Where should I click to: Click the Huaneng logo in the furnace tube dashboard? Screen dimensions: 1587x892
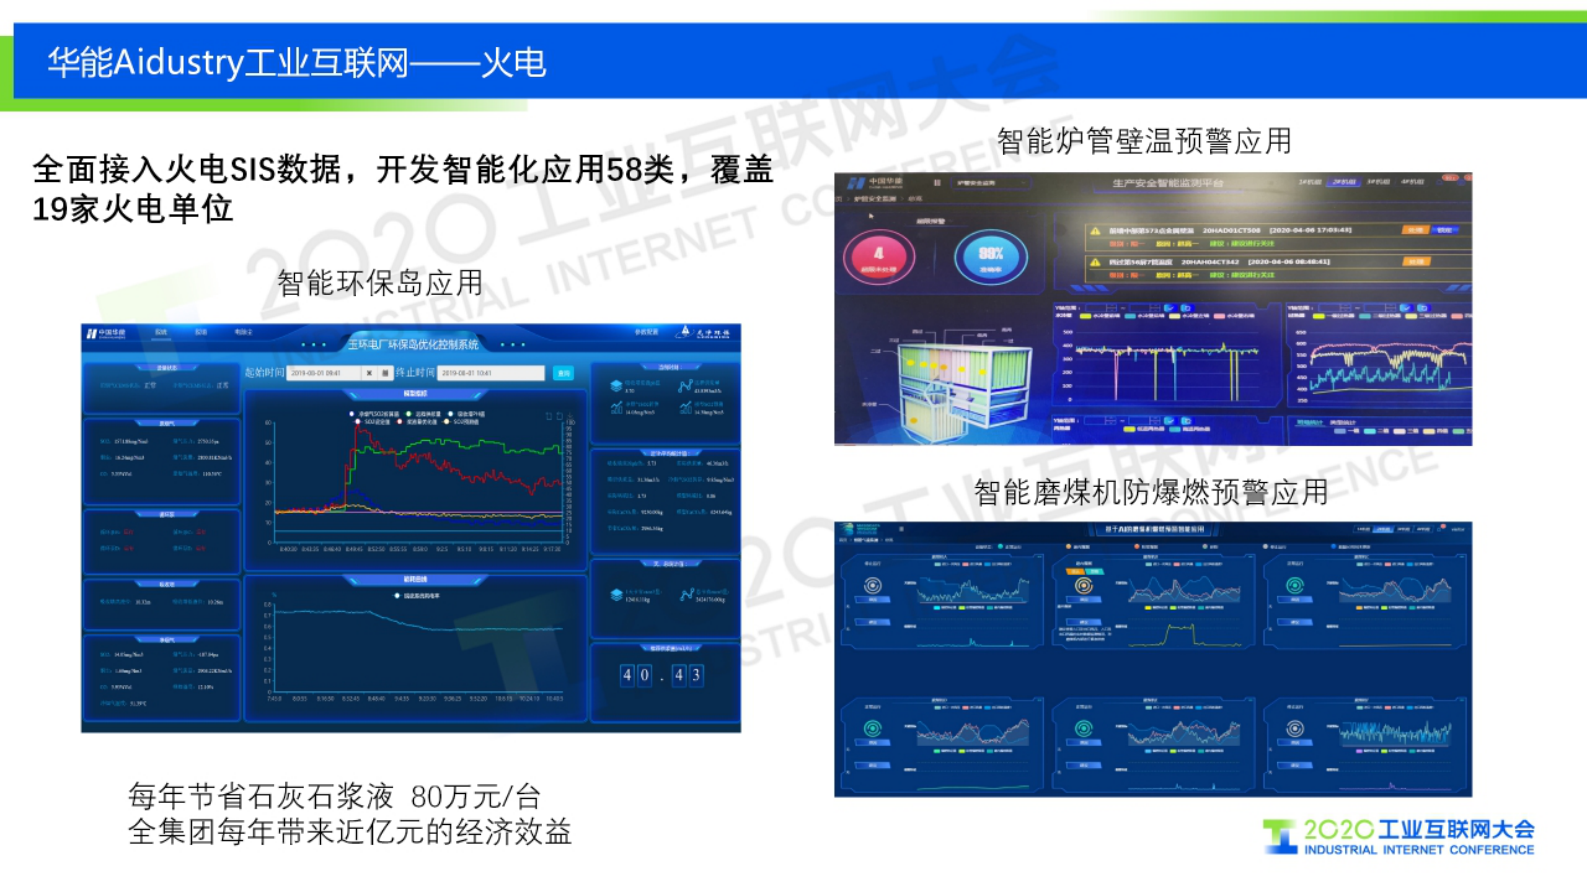coord(876,183)
